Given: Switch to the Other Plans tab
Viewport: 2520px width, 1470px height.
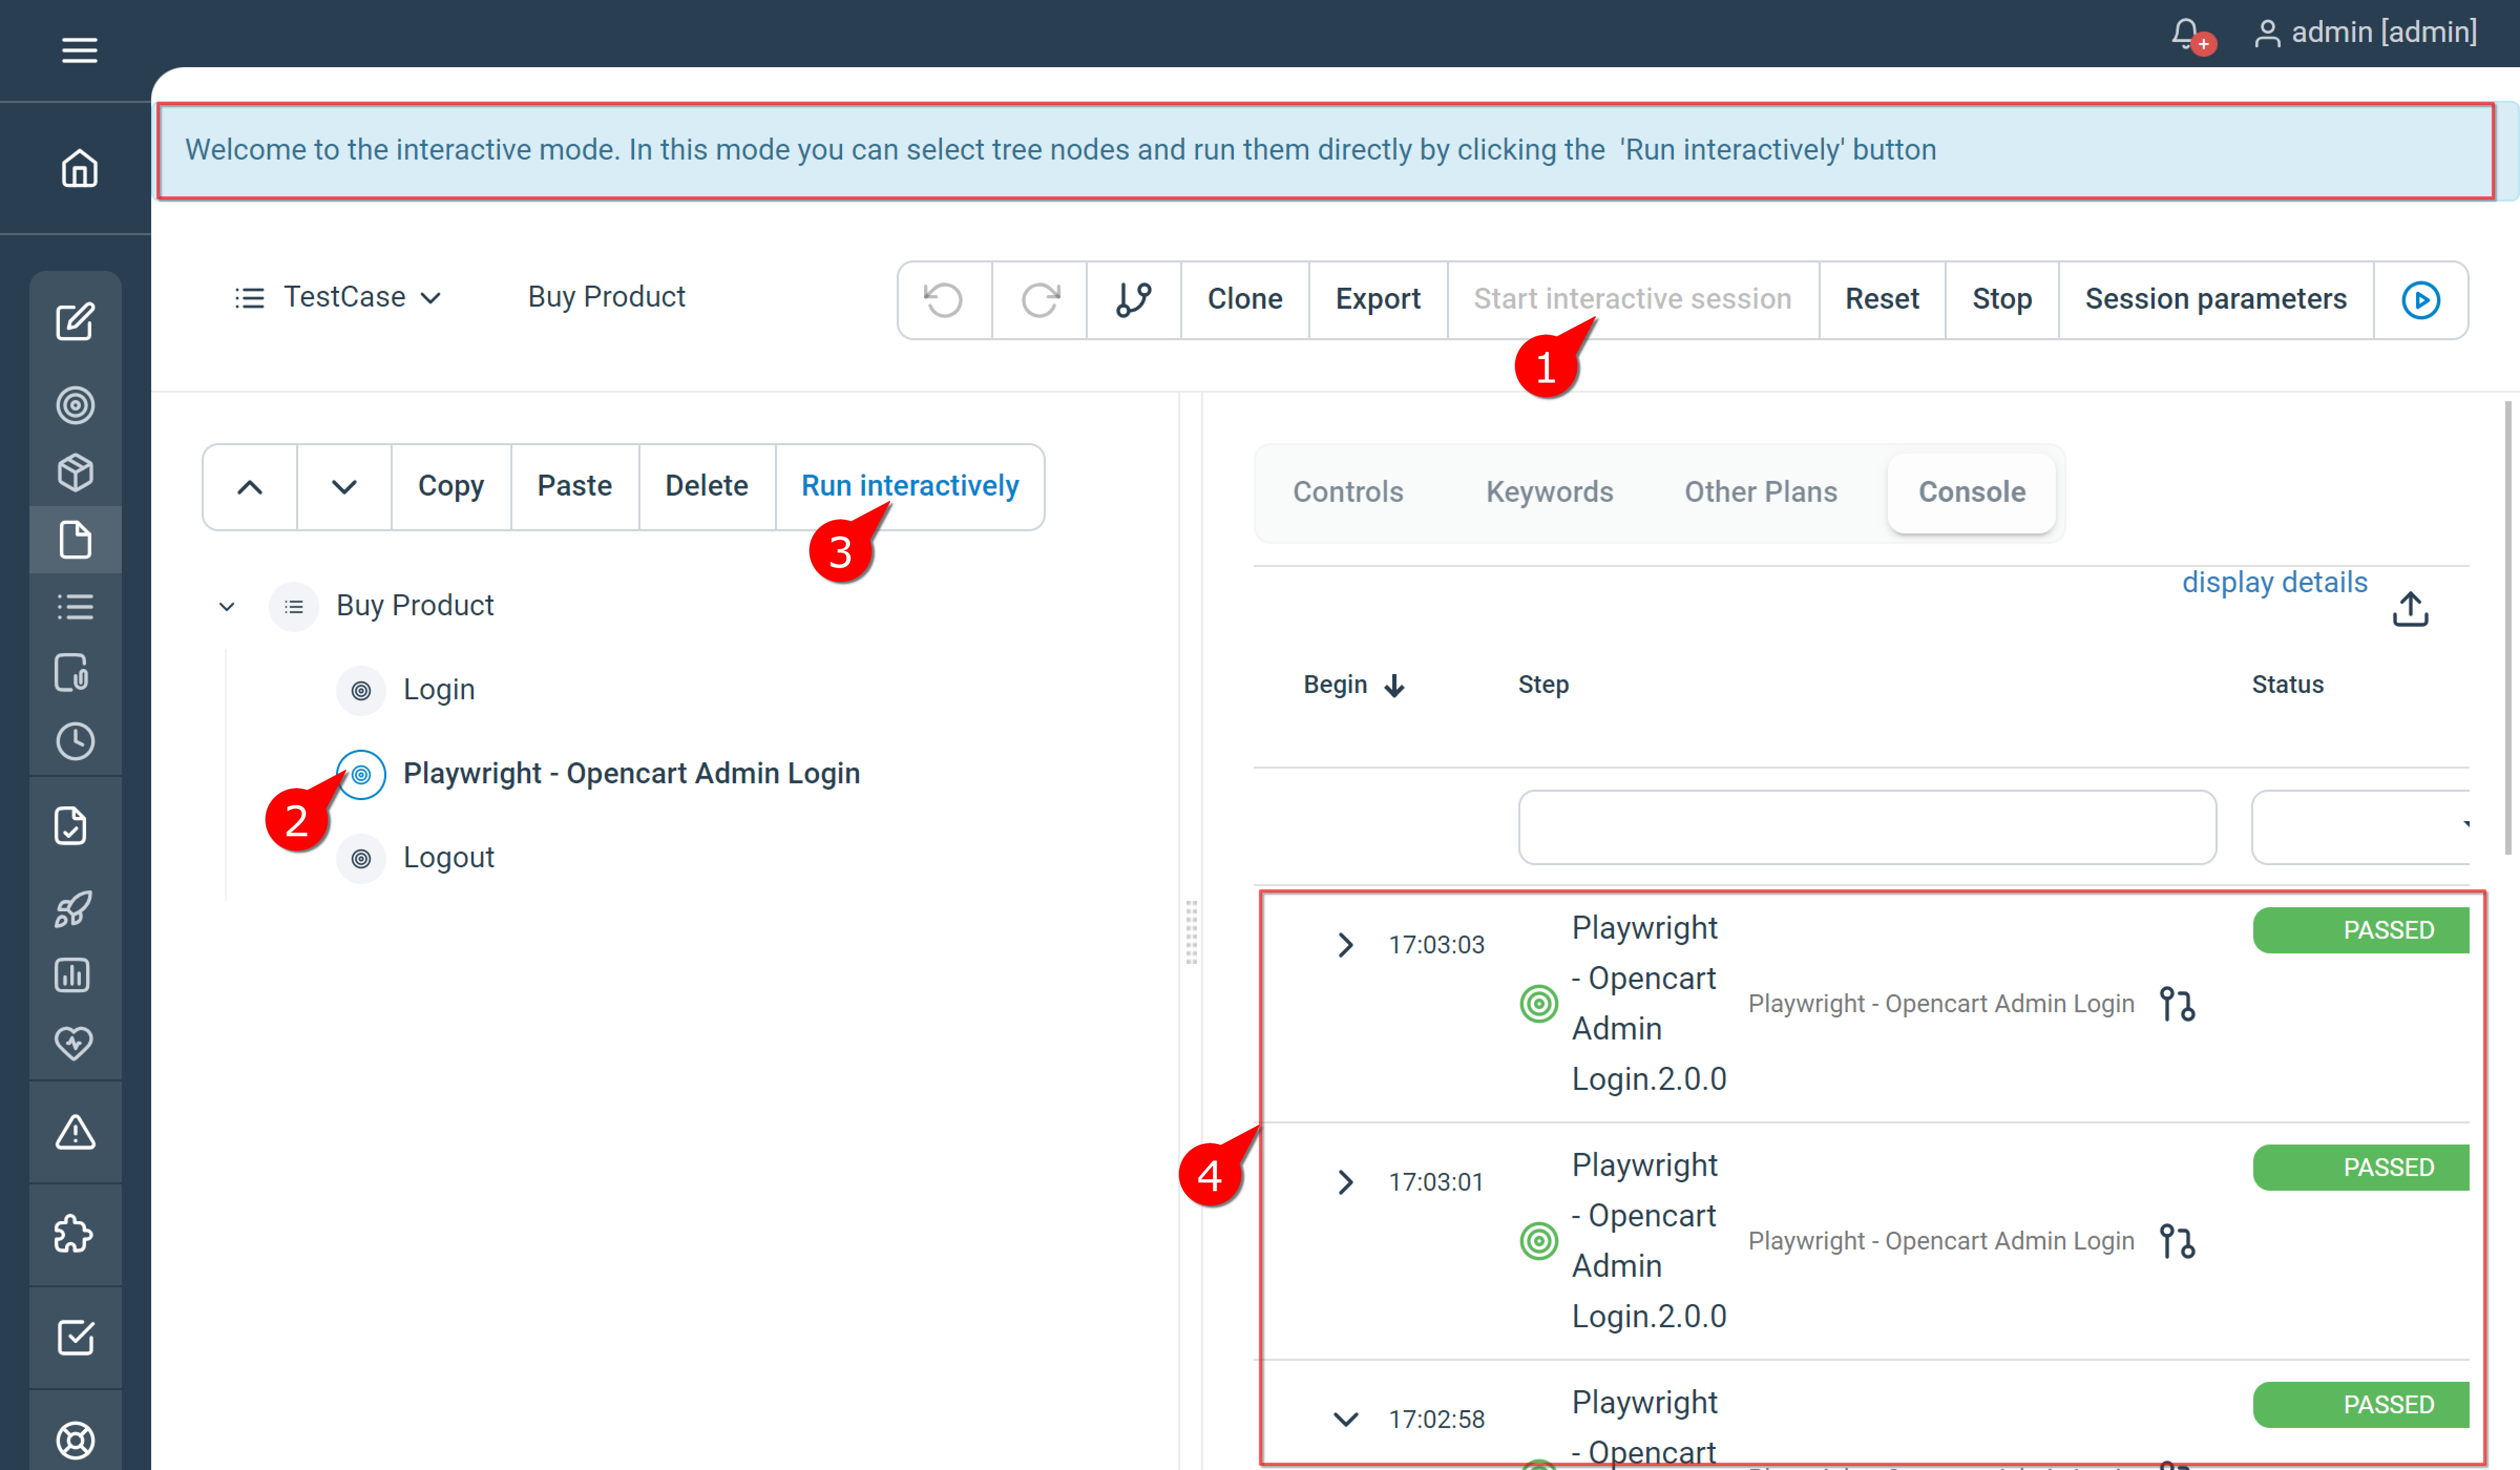Looking at the screenshot, I should (x=1760, y=491).
